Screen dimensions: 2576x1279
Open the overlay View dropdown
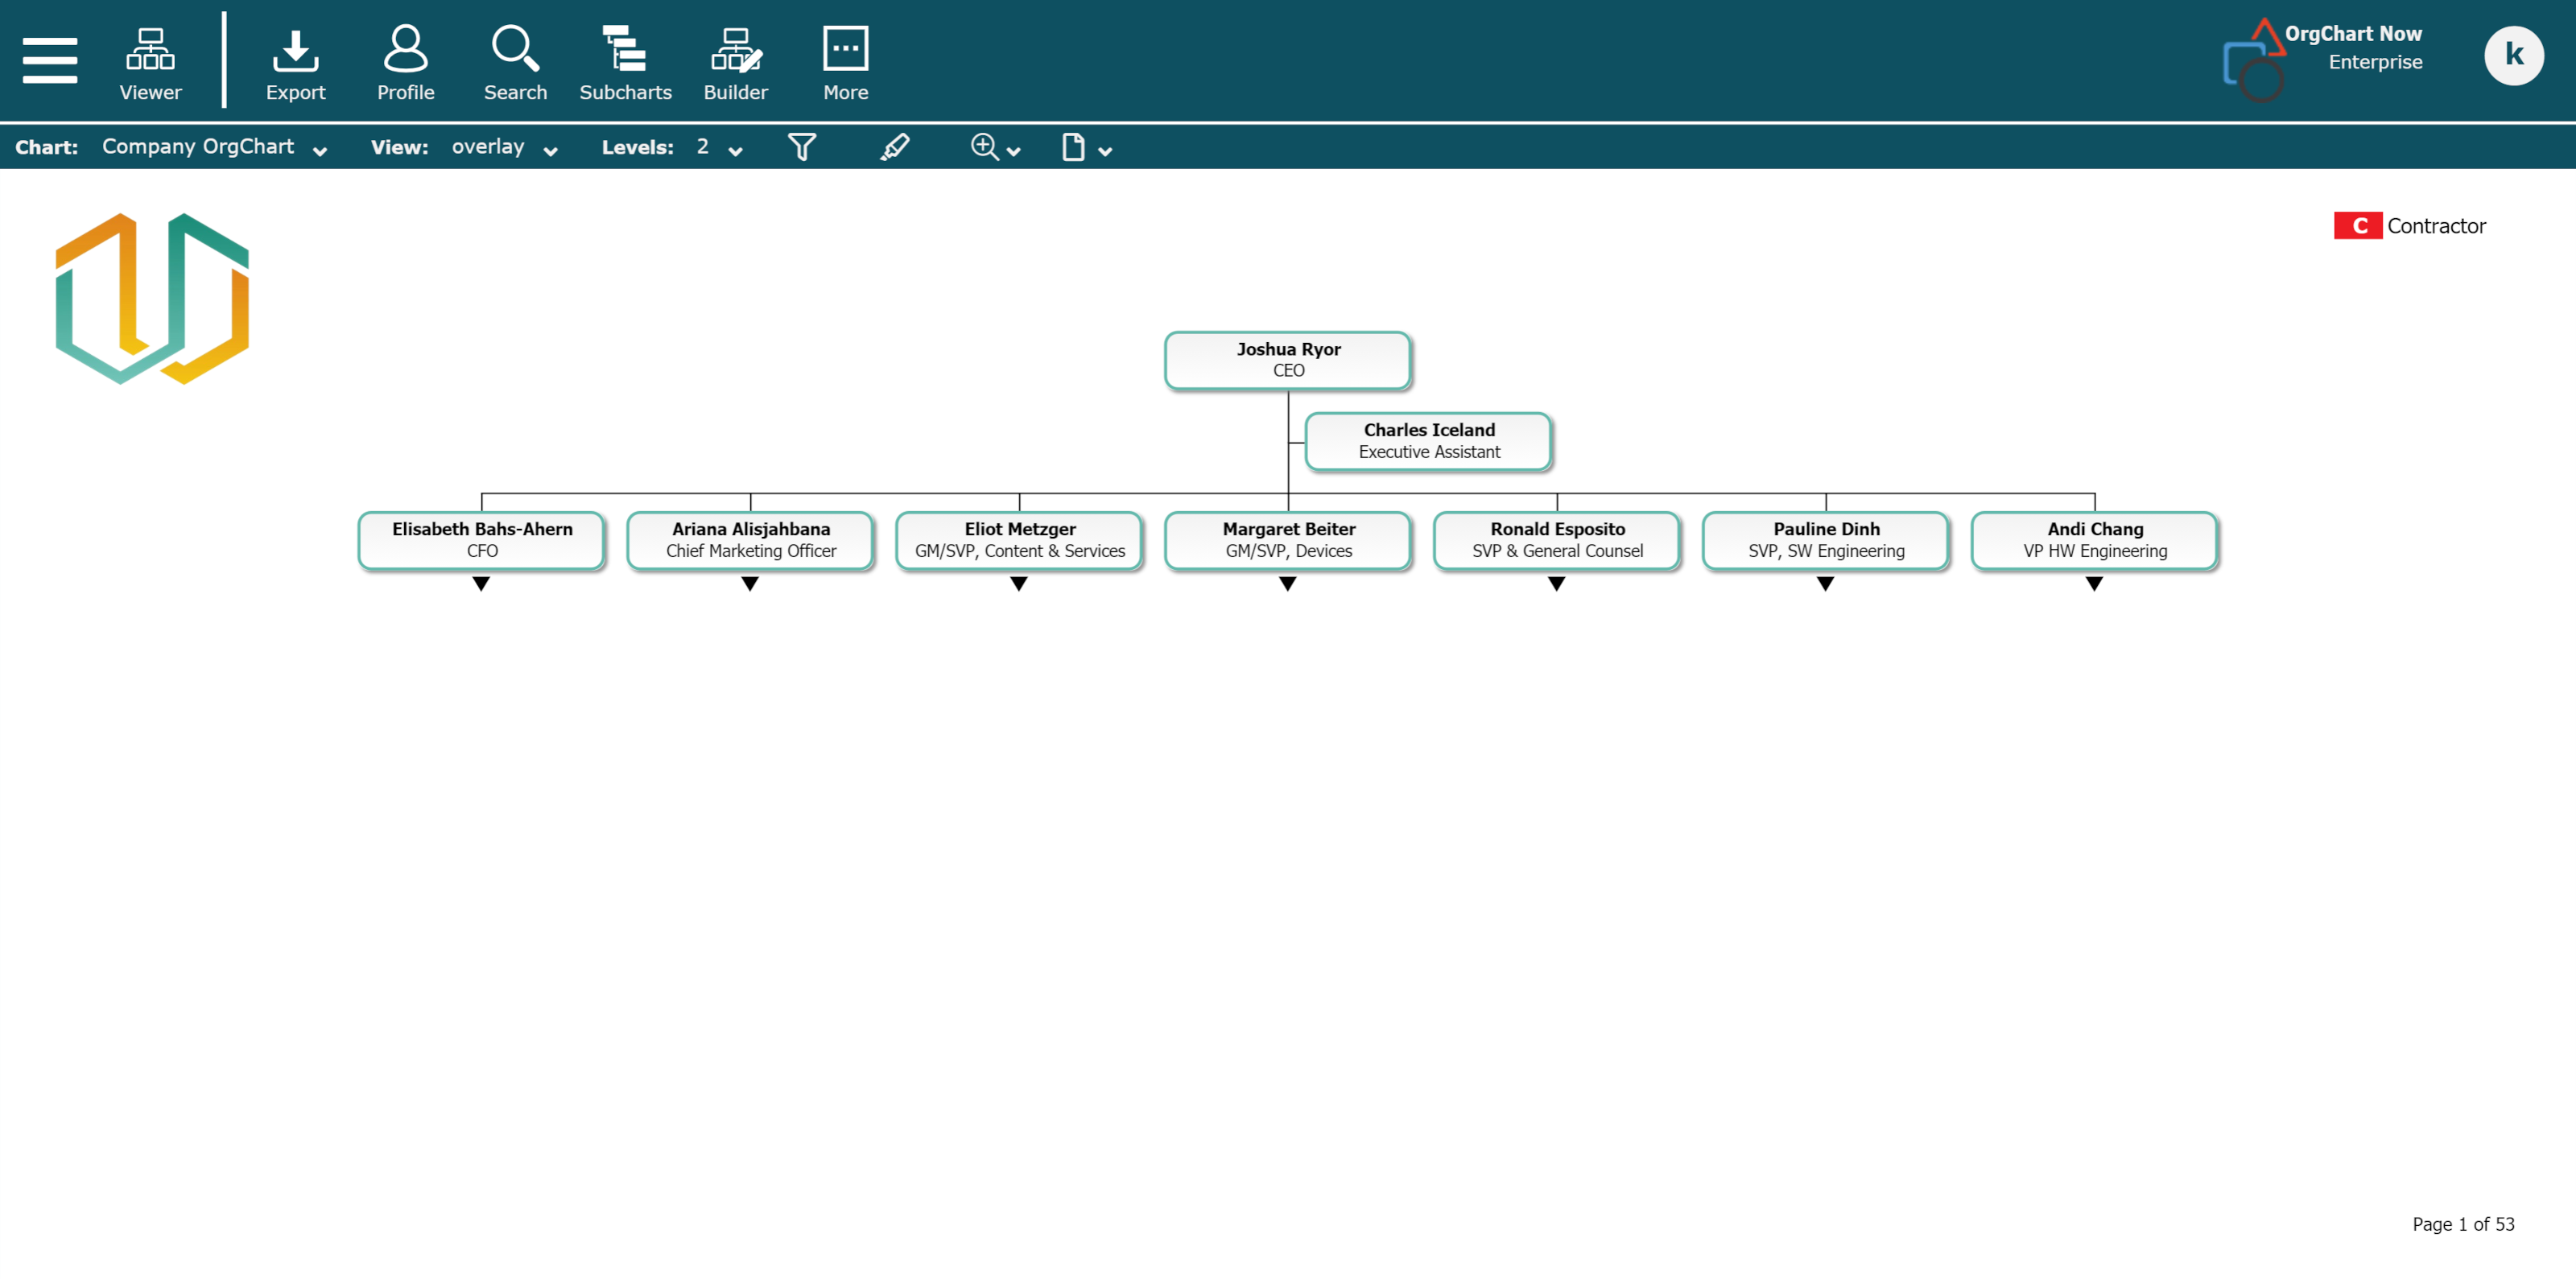tap(504, 147)
